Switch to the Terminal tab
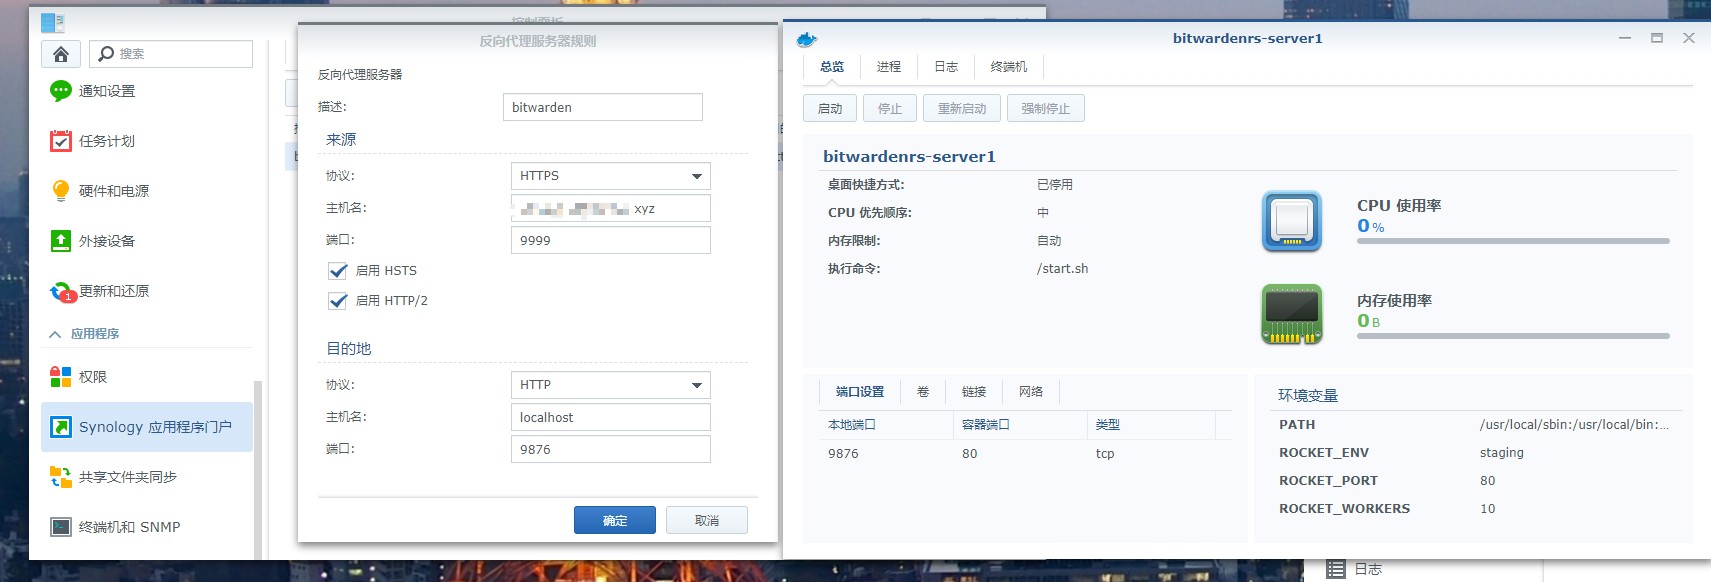Image resolution: width=1711 pixels, height=582 pixels. click(1009, 67)
